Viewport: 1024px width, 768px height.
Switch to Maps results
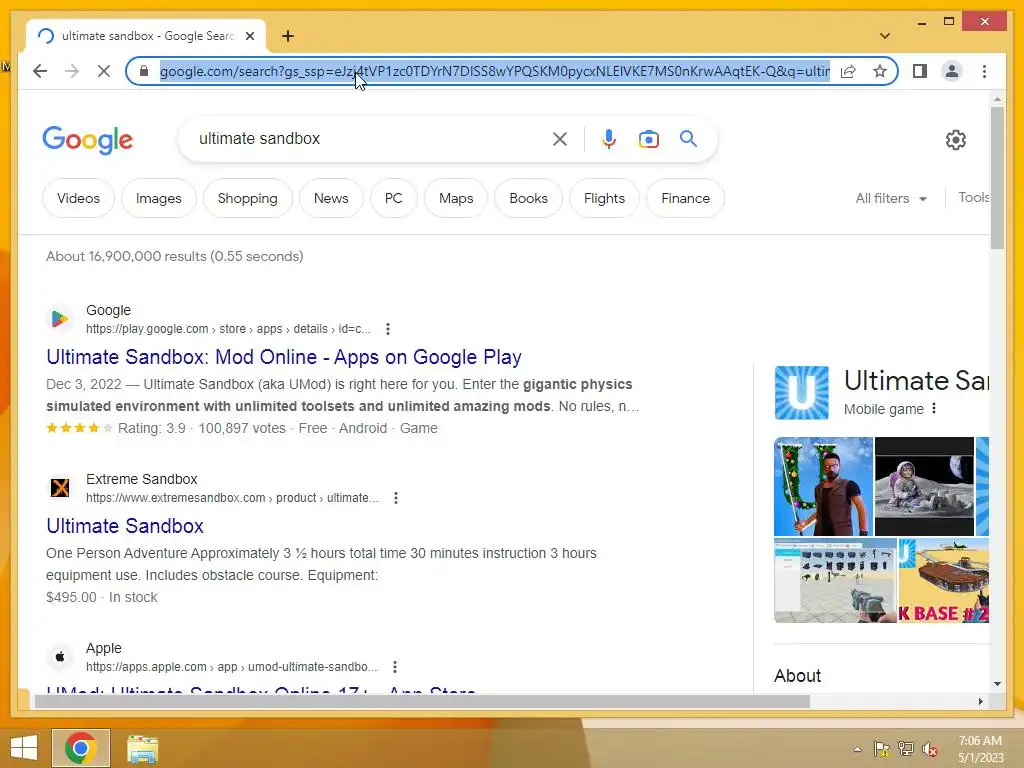(x=456, y=199)
